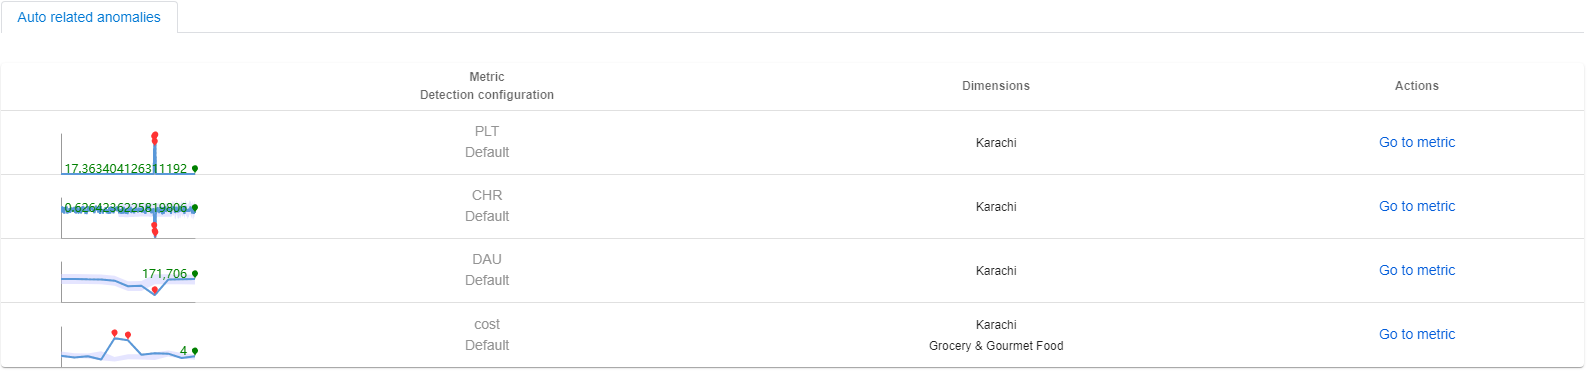Go to metric for CHR row
1589x373 pixels.
(x=1416, y=206)
